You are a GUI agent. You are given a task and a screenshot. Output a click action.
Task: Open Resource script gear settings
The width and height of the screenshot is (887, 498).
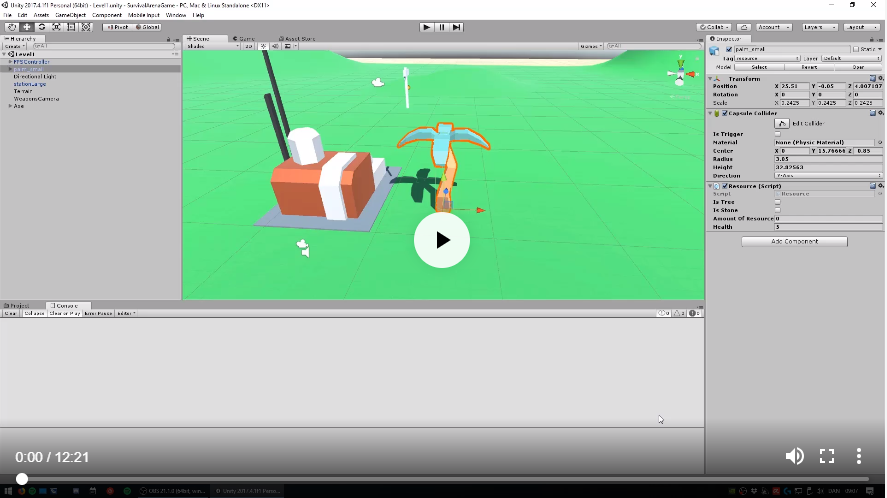click(x=880, y=186)
